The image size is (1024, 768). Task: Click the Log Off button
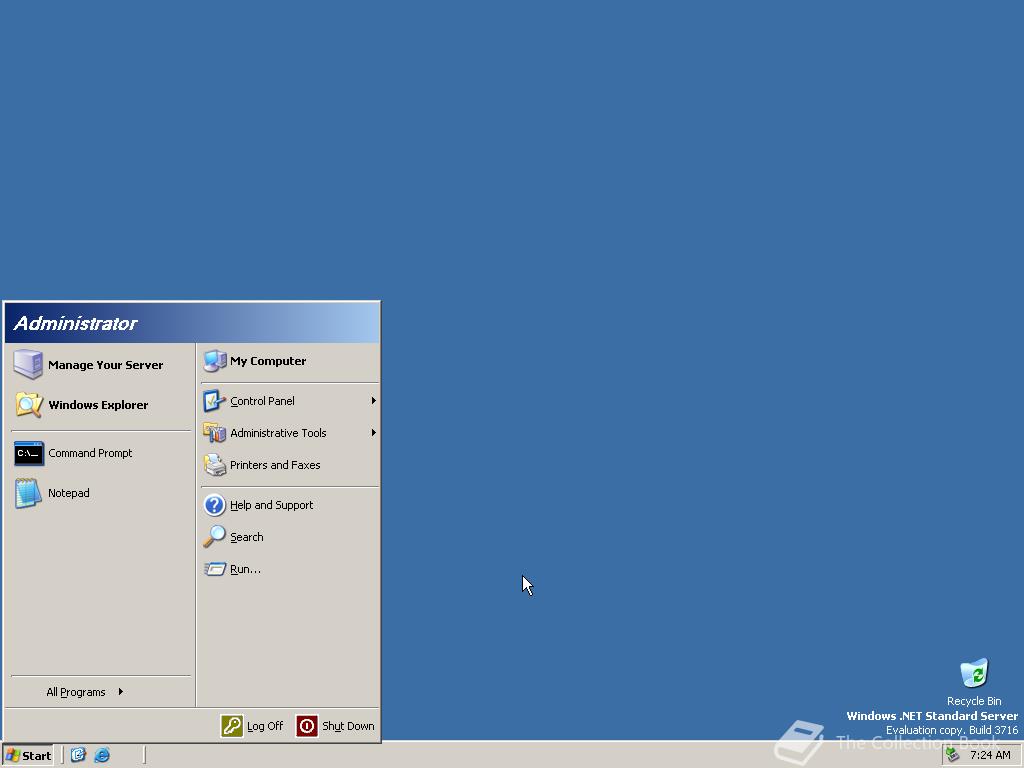pyautogui.click(x=252, y=726)
